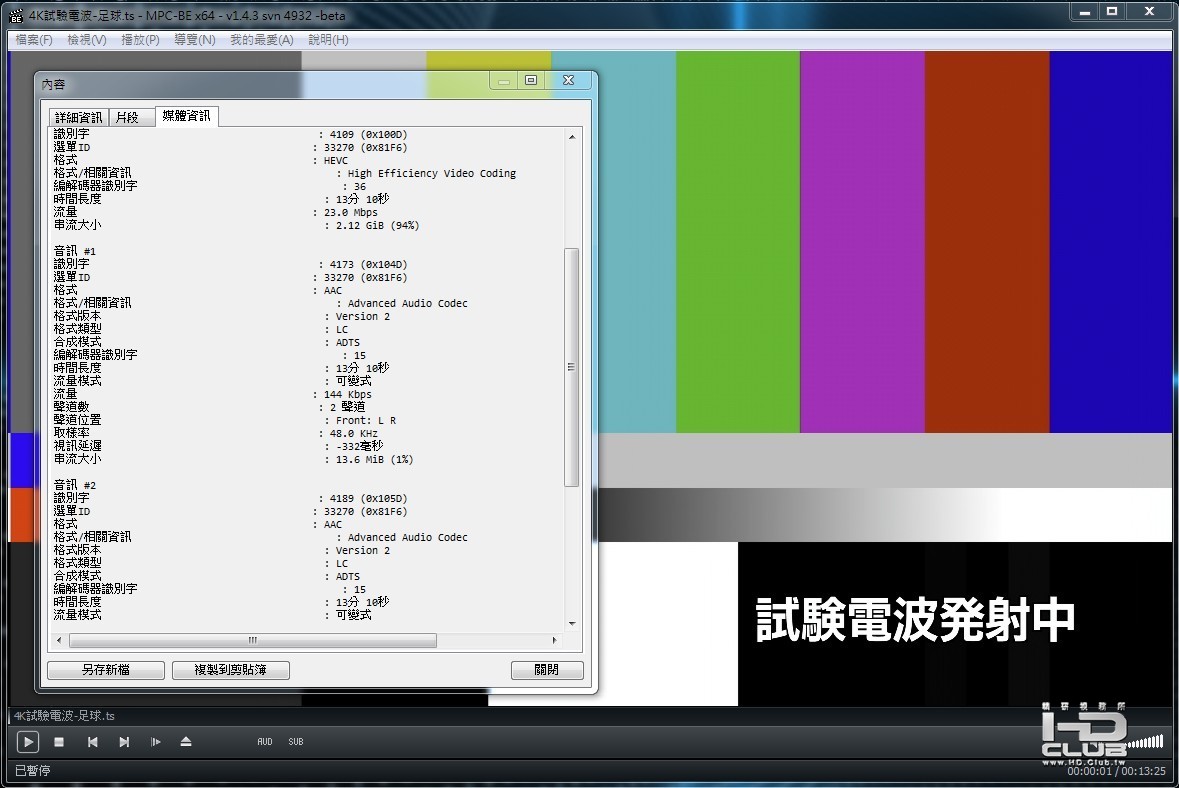Click the 4173 (0x104D) identifier value

click(368, 265)
